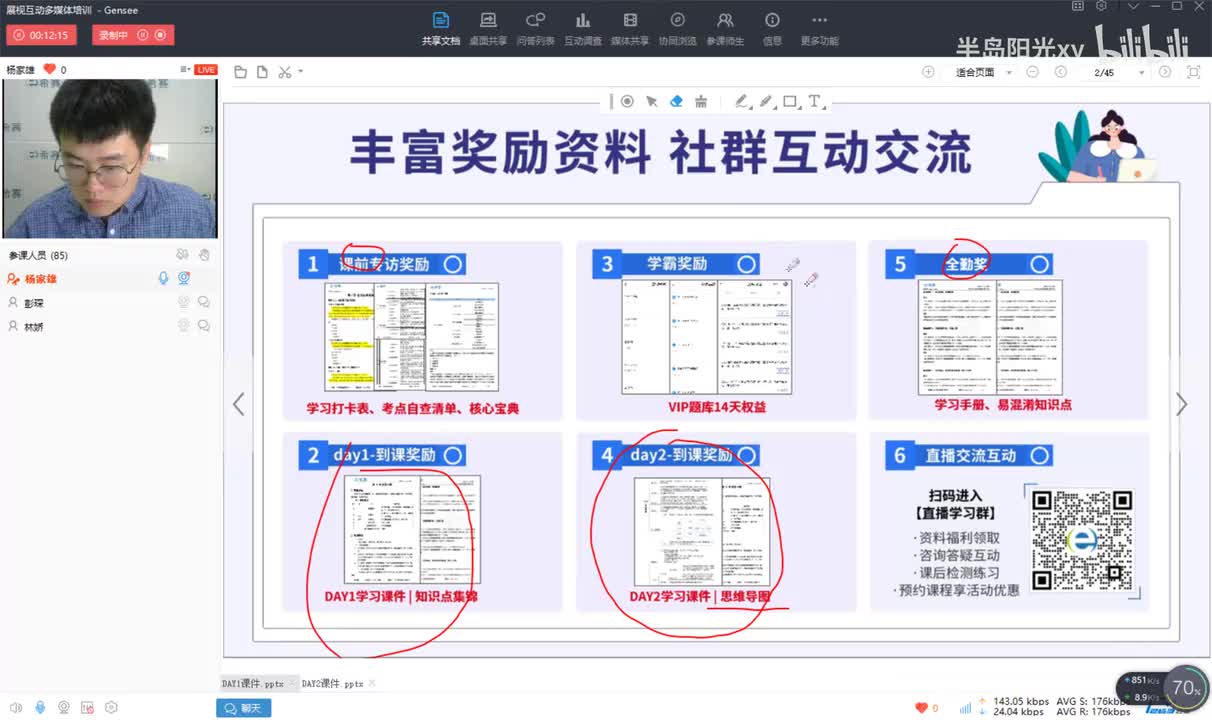Toggle microphone in bottom status bar
Screen dimensions: 1212x720
coord(40,708)
